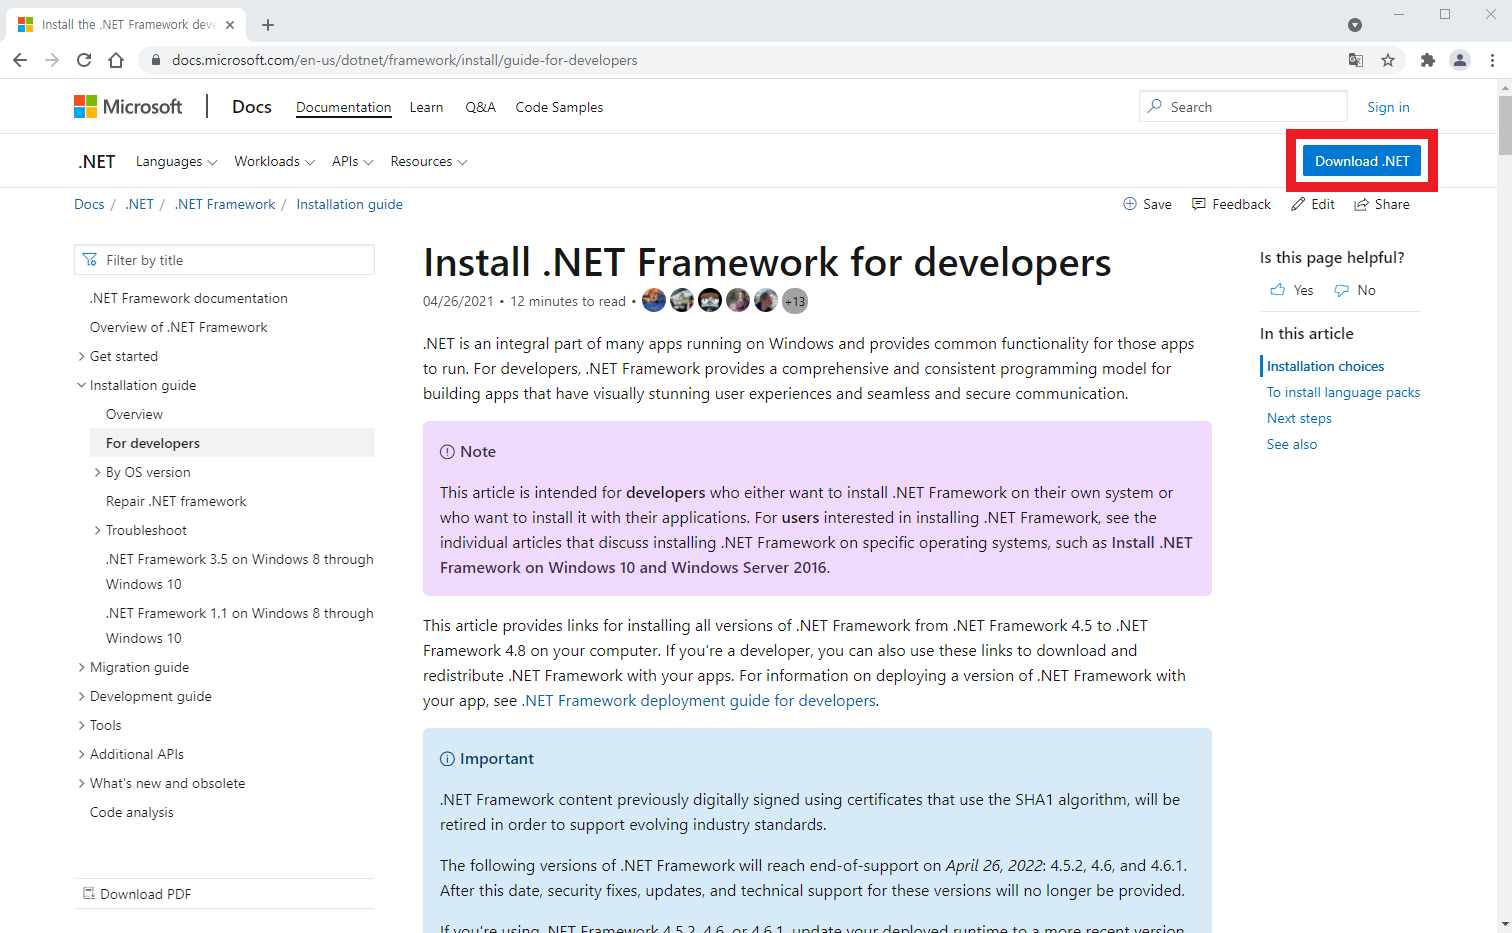
Task: Click the Feedback speech icon
Action: 1199,204
